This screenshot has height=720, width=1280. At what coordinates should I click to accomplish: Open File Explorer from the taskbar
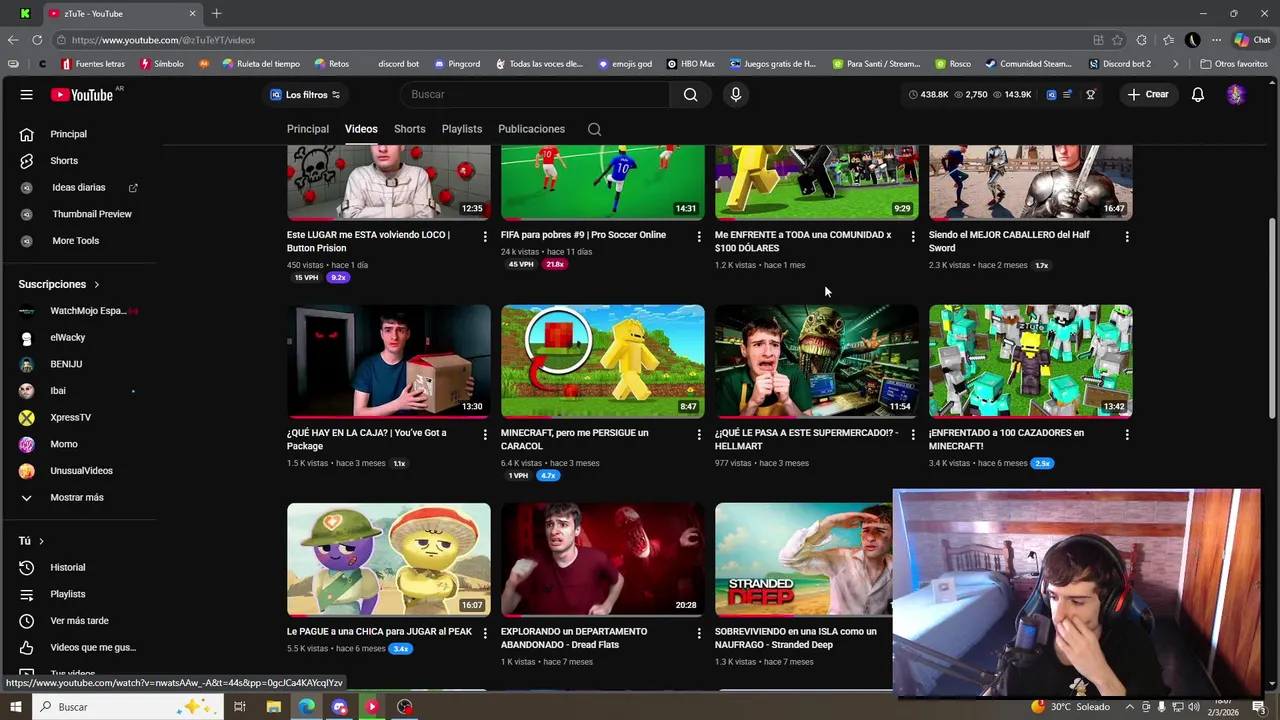pos(273,707)
